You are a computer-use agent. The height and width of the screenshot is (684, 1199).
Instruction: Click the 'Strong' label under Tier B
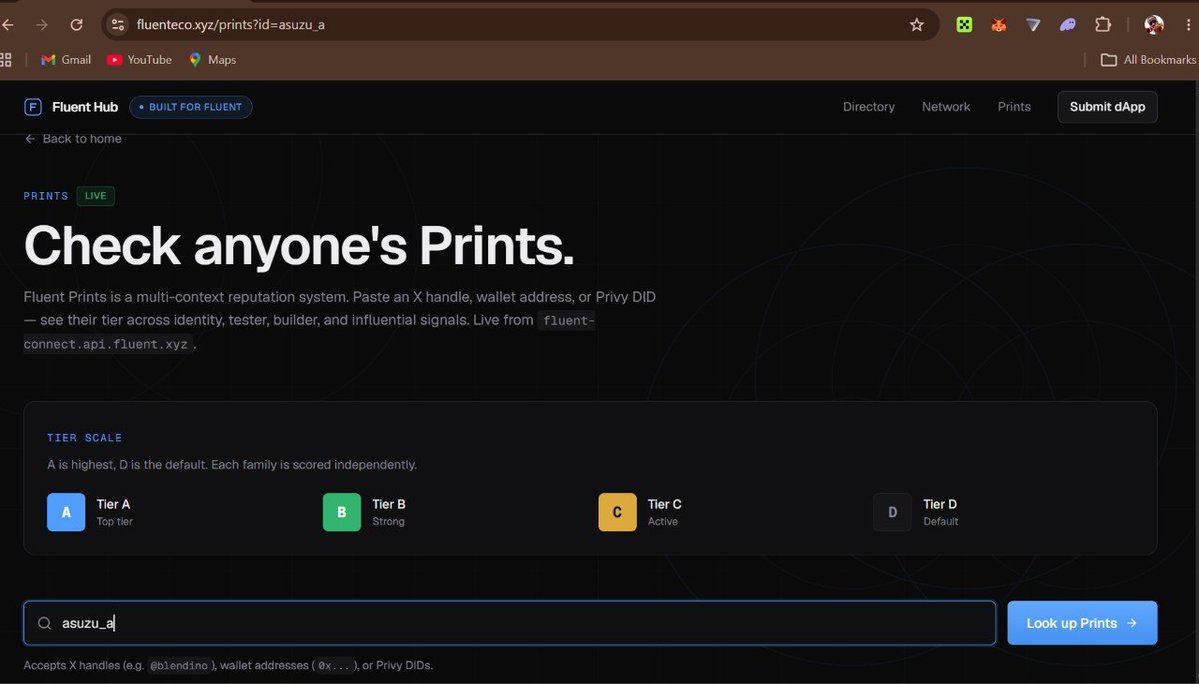(388, 521)
